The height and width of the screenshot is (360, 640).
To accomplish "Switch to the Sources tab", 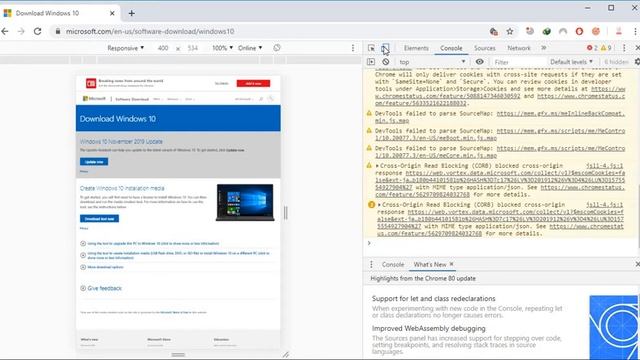I will 484,48.
